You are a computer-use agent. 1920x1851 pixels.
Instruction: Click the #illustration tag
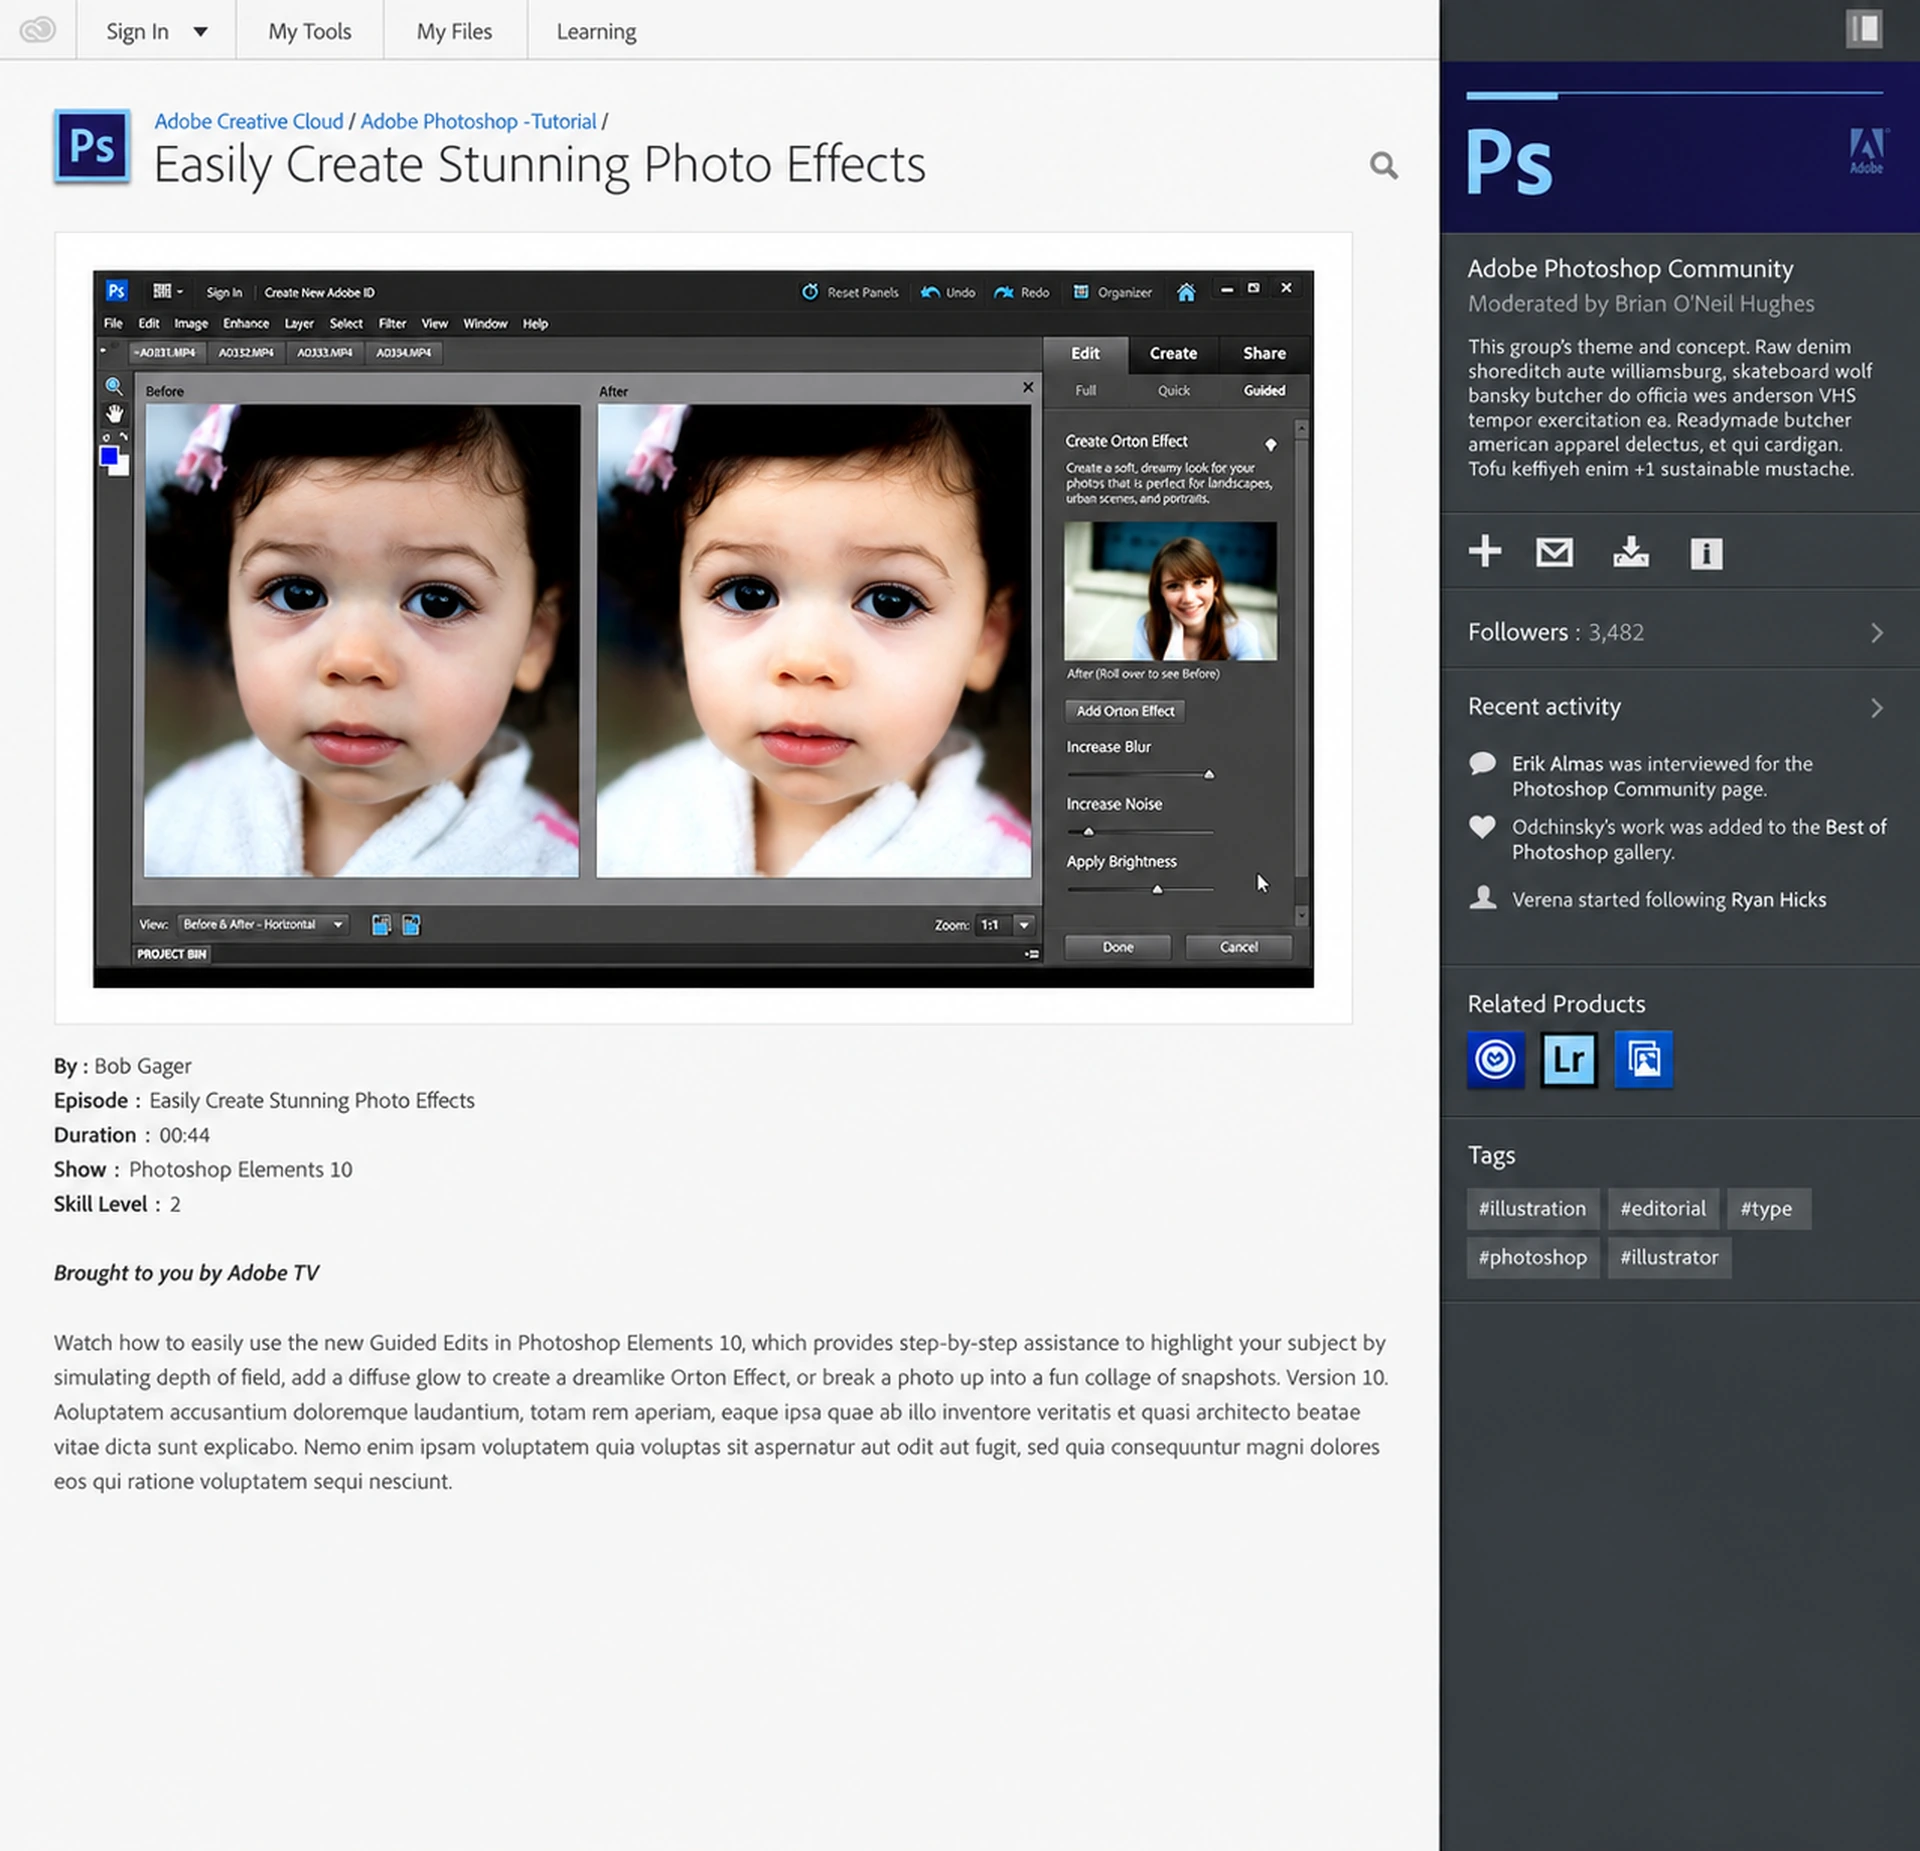[1532, 1208]
